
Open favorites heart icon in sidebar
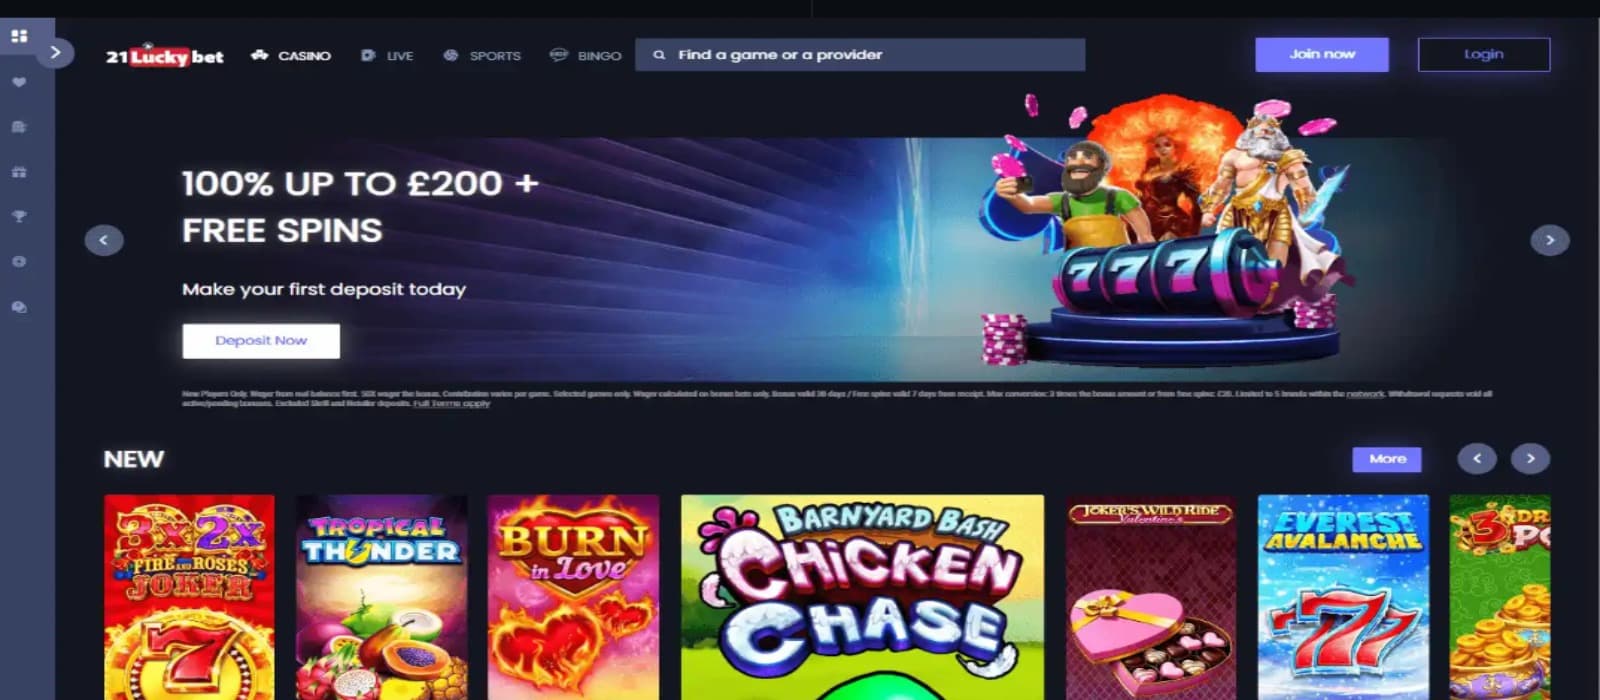[x=19, y=82]
